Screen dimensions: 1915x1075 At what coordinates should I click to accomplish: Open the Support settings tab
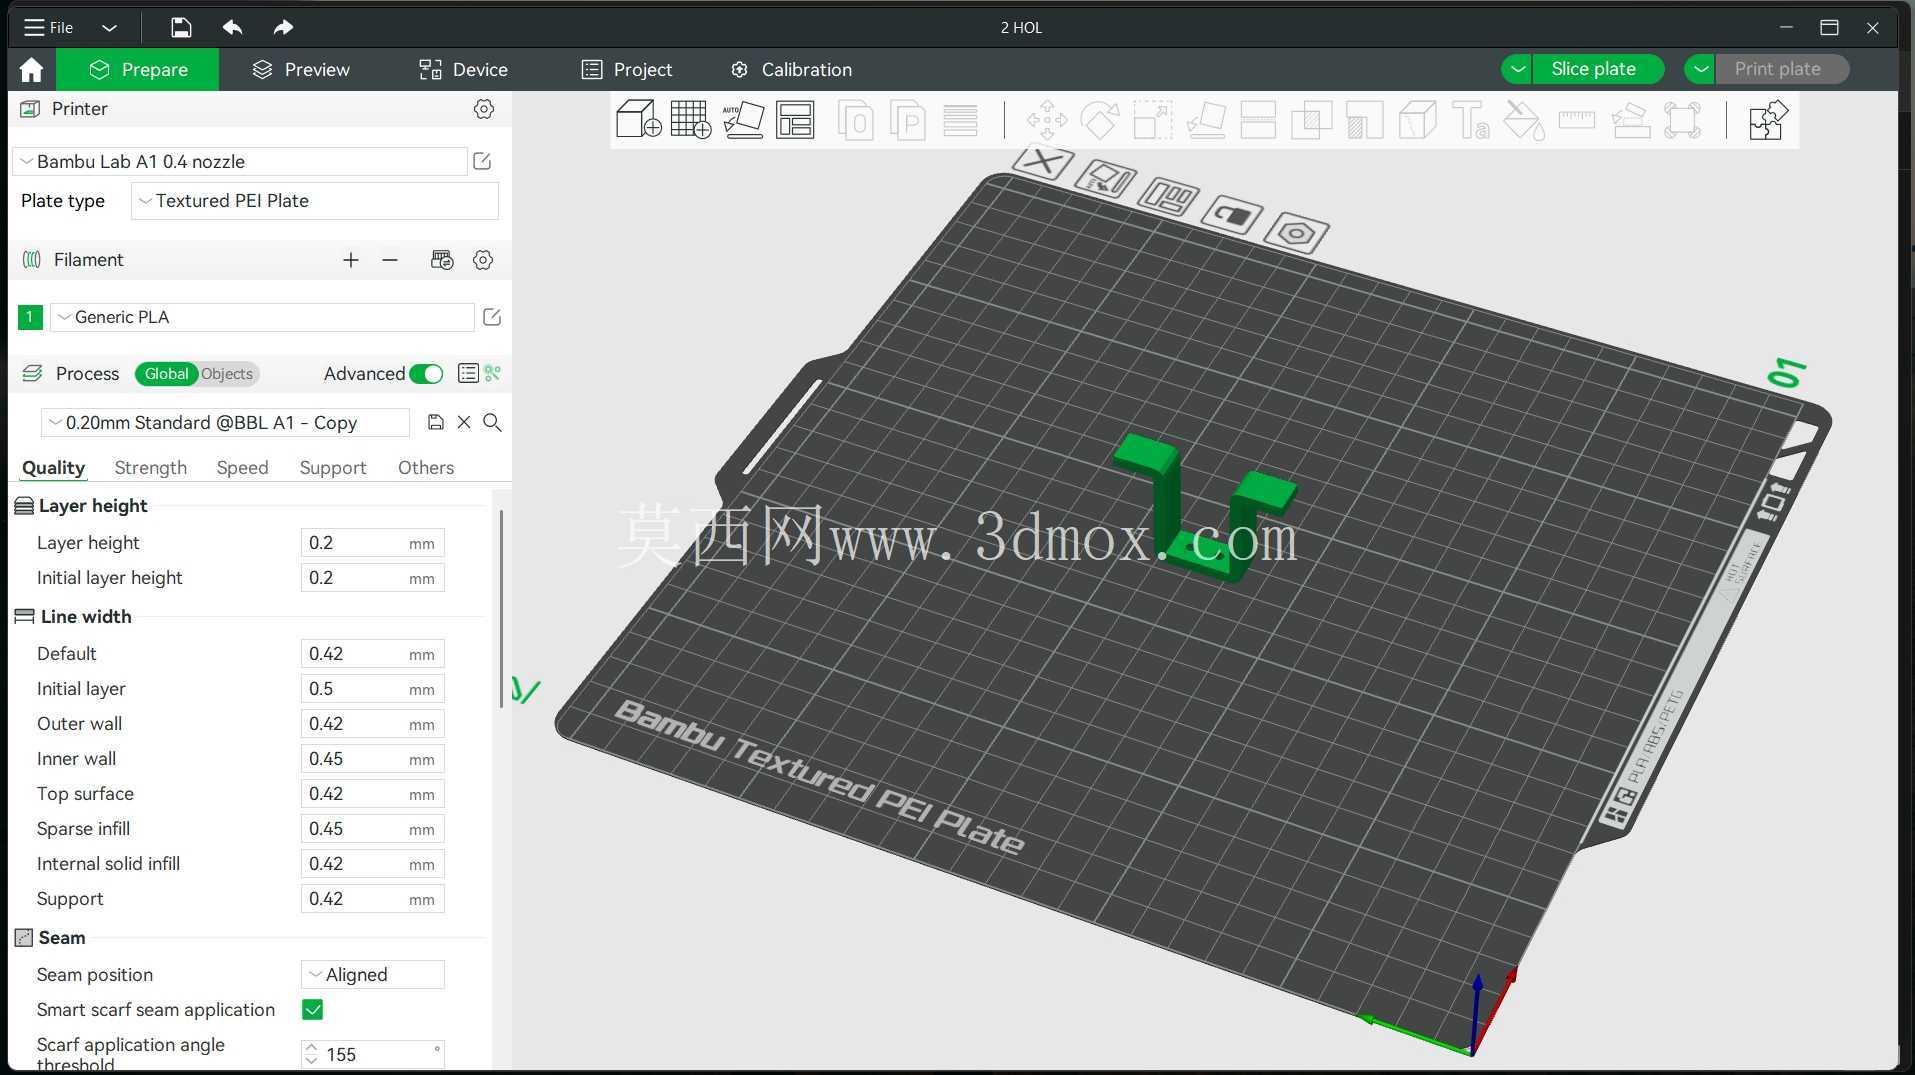(x=333, y=468)
